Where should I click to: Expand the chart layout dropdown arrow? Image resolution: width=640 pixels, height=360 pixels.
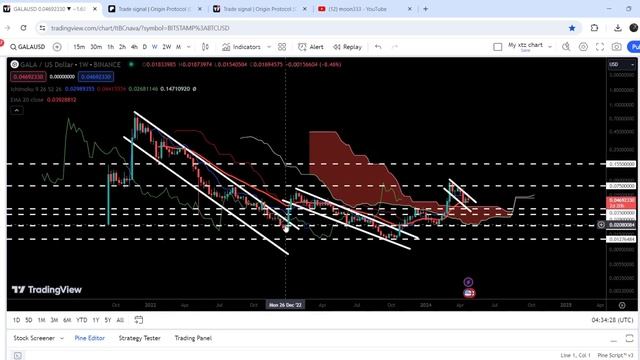coord(550,47)
